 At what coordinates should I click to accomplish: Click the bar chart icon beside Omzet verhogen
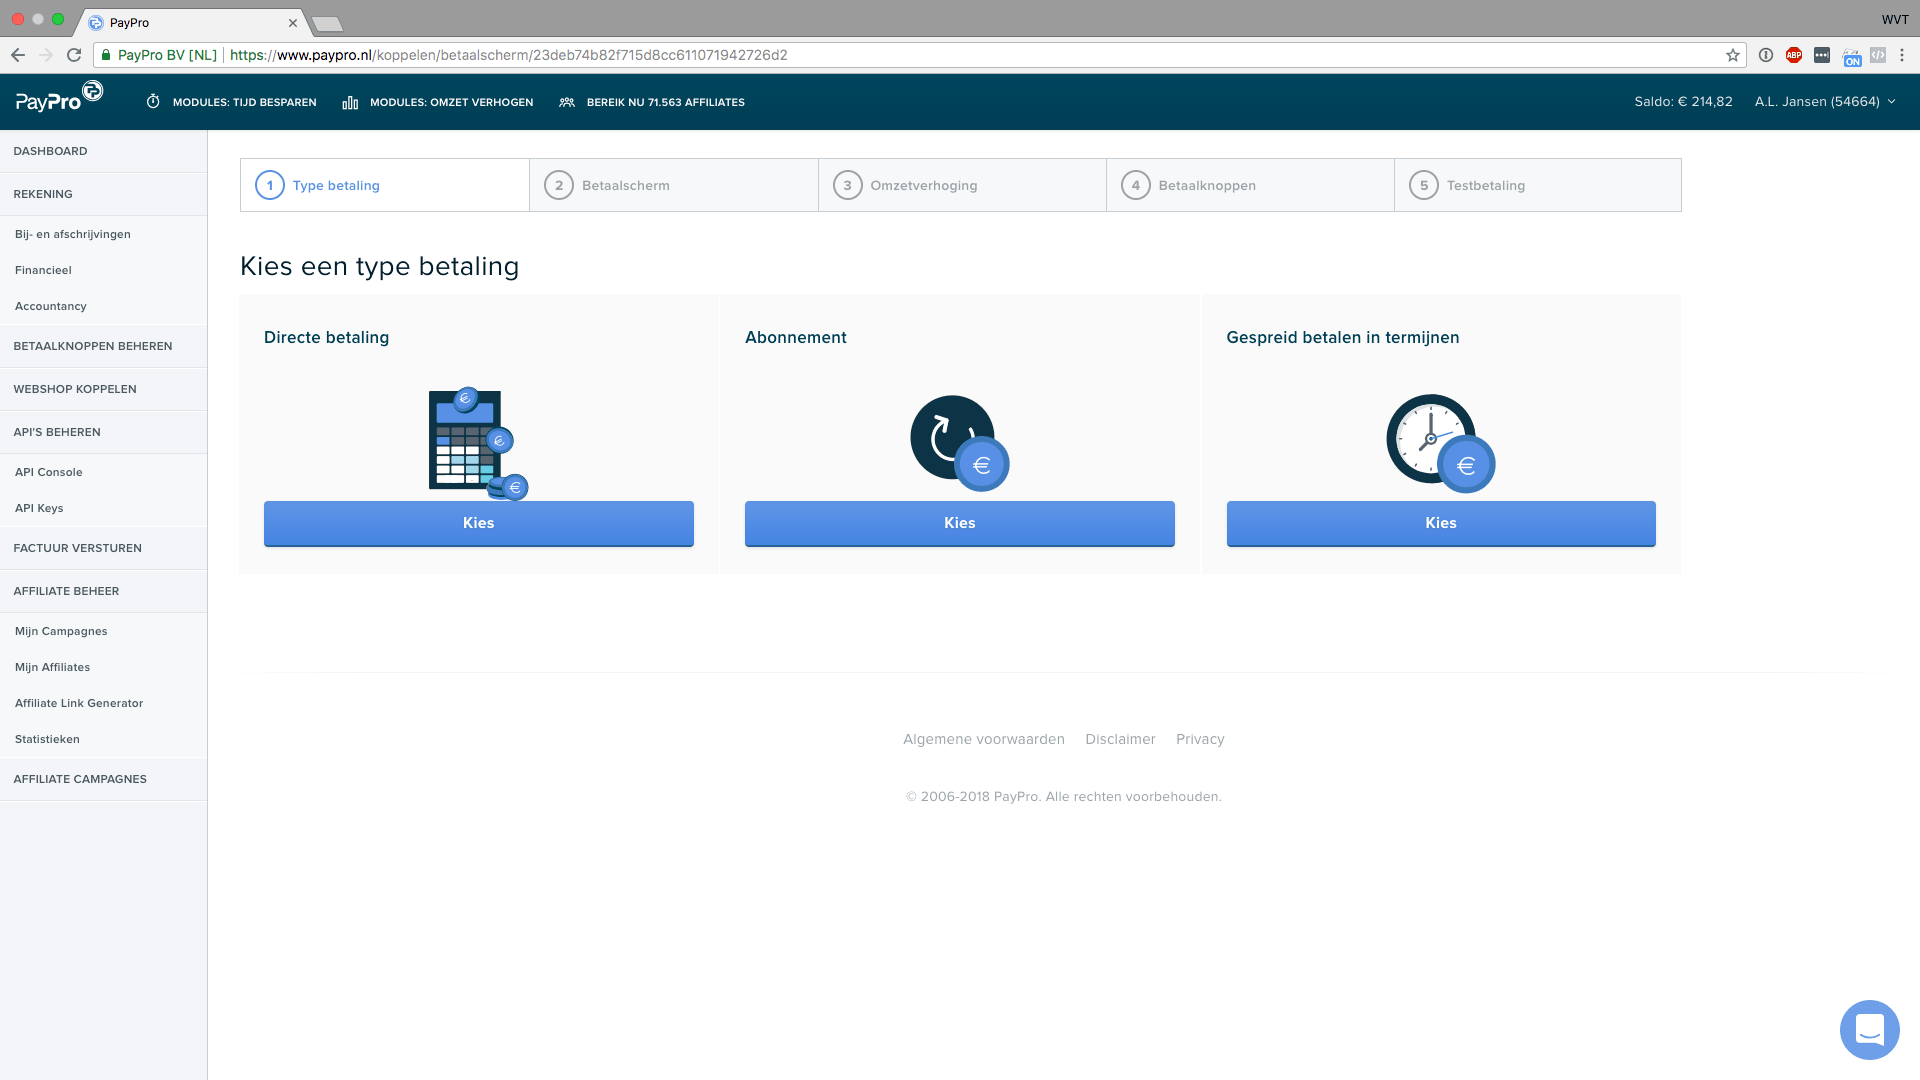350,102
